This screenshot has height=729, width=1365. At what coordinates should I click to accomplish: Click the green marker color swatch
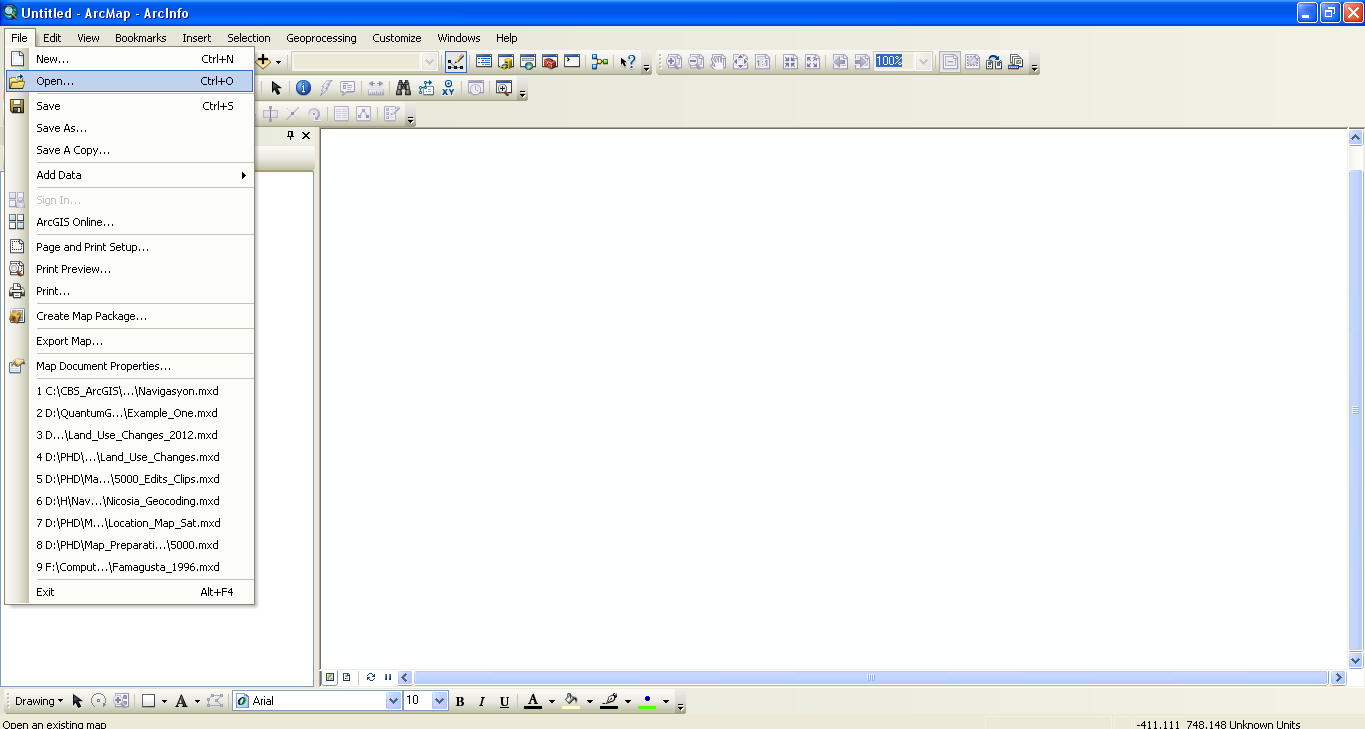tap(647, 701)
